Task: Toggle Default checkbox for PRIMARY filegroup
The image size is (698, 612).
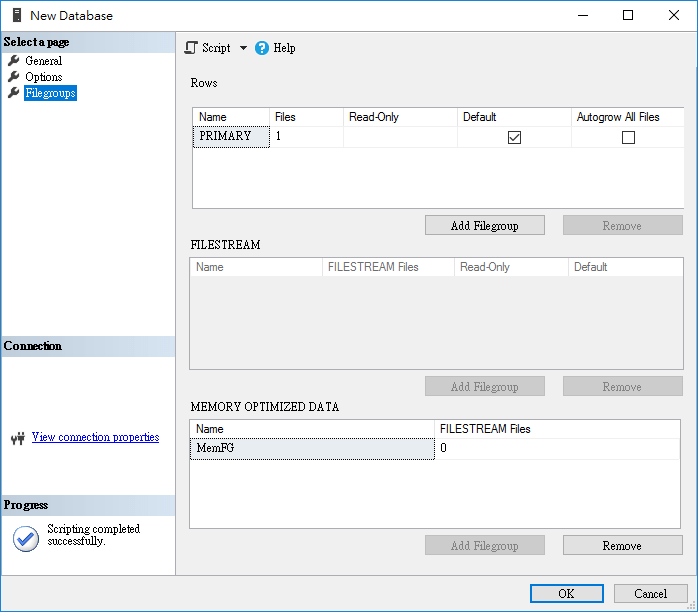Action: coord(514,138)
